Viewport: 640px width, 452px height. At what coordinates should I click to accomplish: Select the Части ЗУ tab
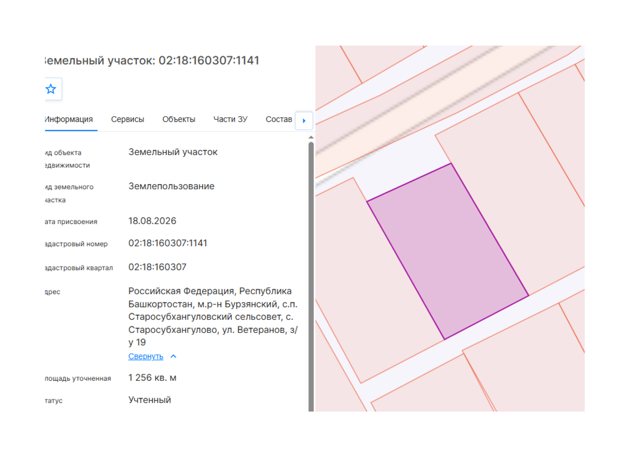coord(230,119)
